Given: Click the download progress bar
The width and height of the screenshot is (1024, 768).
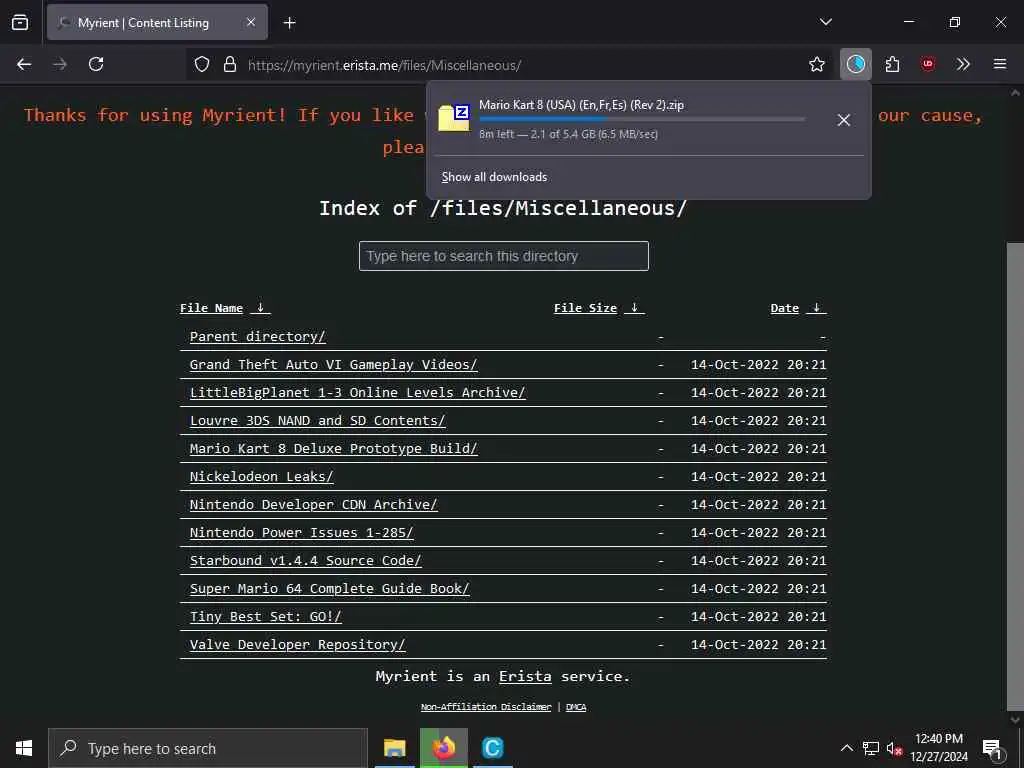Looking at the screenshot, I should click(x=642, y=119).
